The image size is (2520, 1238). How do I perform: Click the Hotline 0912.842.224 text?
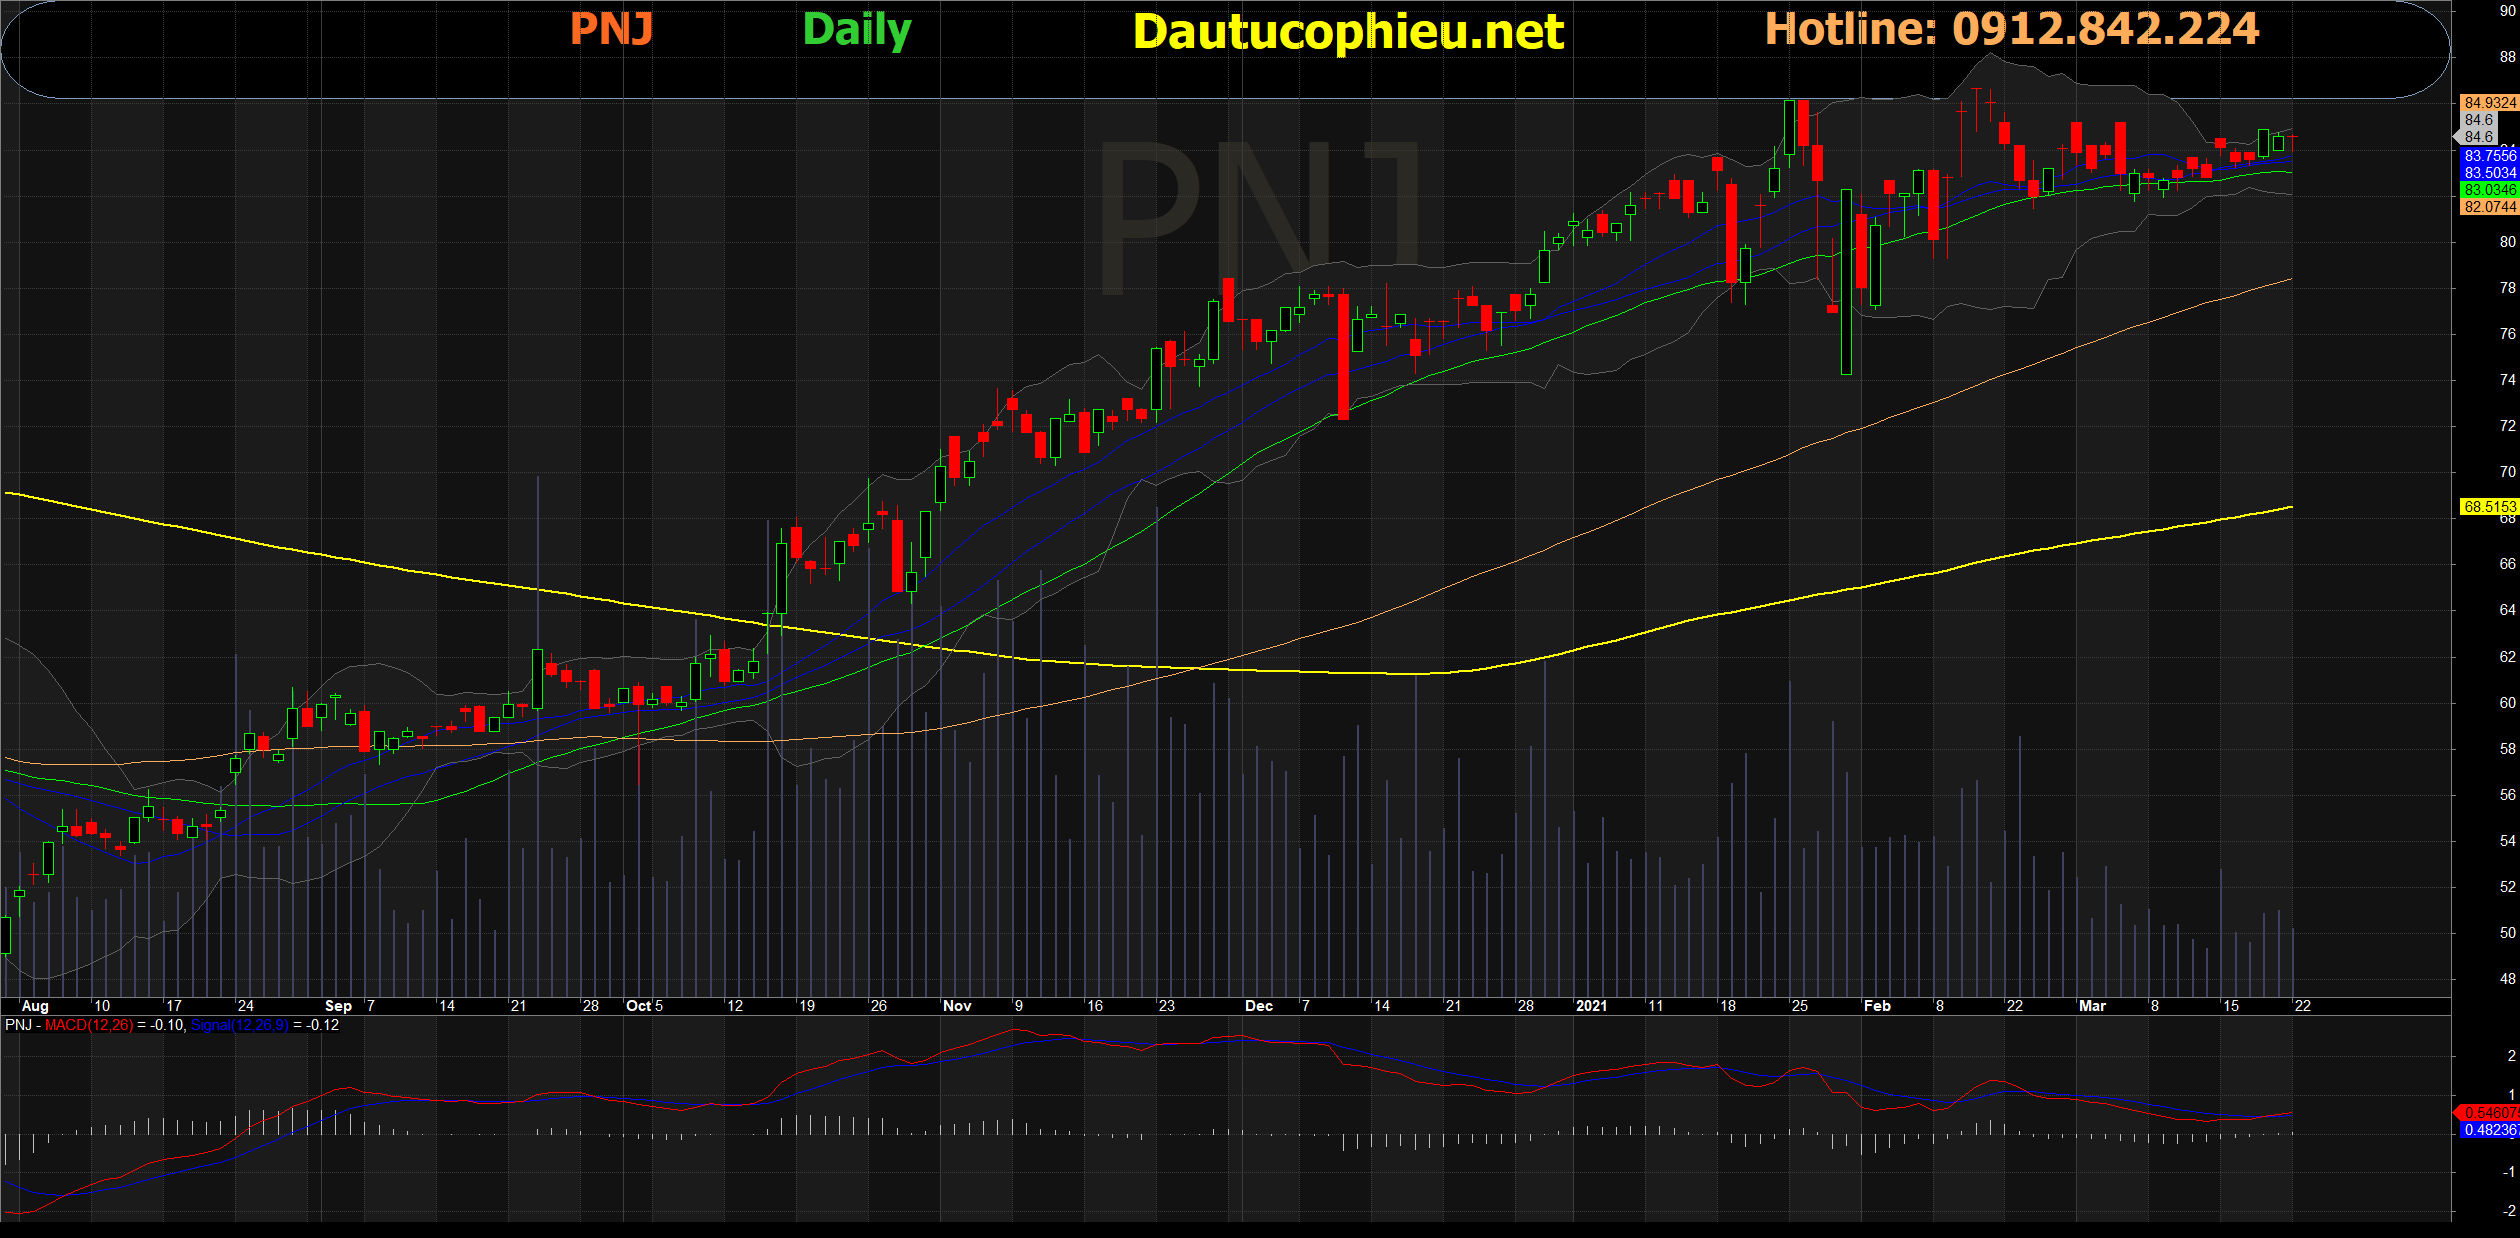coord(2011,29)
